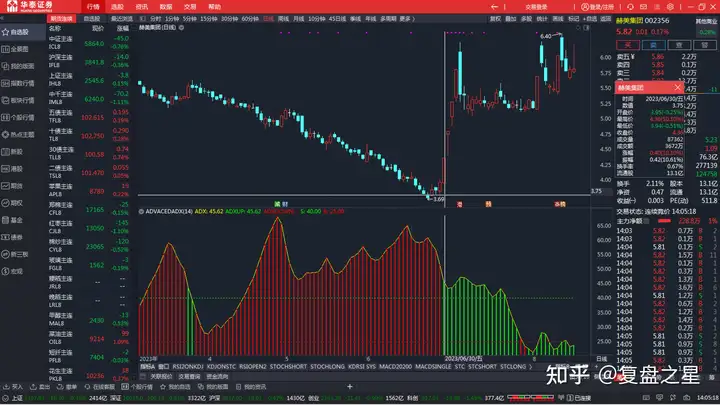Close the 赫美集团 data popup
This screenshot has width=720, height=405.
point(678,87)
